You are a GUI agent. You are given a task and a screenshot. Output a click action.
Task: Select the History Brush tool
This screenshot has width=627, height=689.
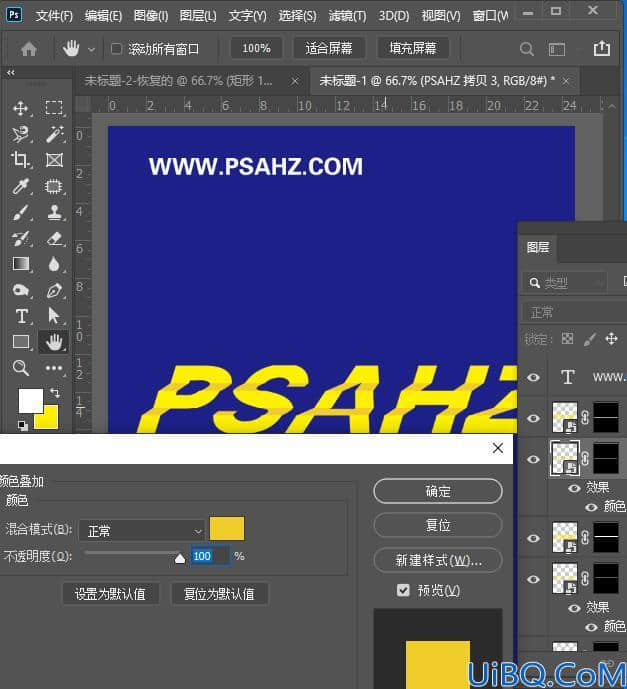tap(21, 238)
